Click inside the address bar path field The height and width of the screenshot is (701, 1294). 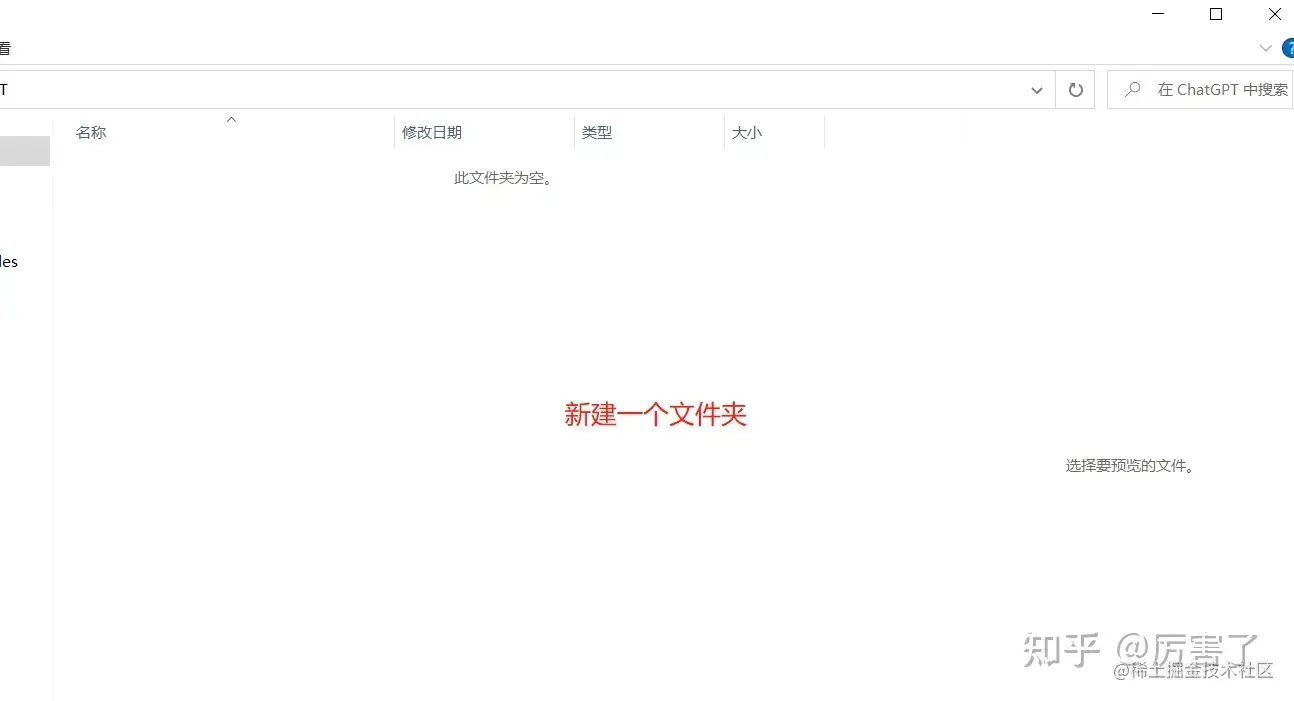click(x=510, y=90)
